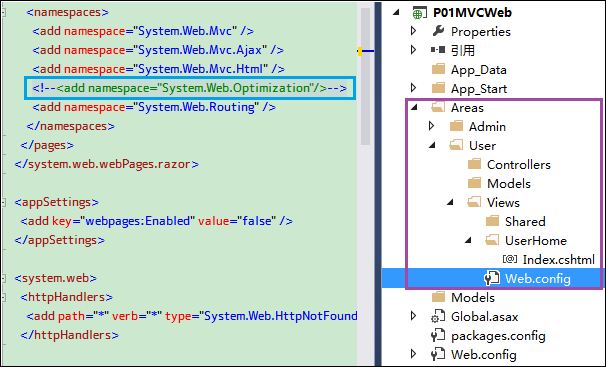Viewport: 606px width, 367px height.
Task: Click the </system.web.webPages.razor> closing tag
Action: (x=106, y=164)
